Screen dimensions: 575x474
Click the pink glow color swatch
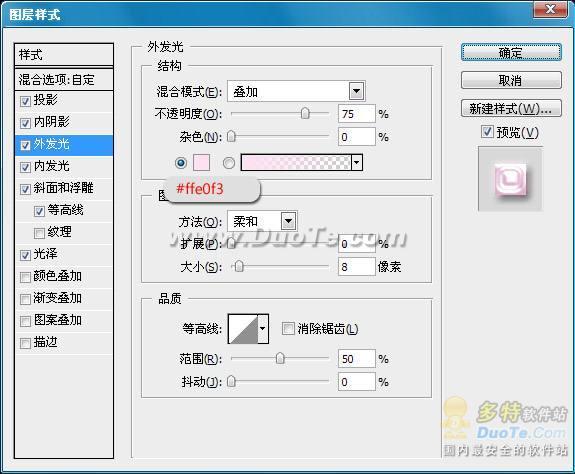tap(201, 162)
